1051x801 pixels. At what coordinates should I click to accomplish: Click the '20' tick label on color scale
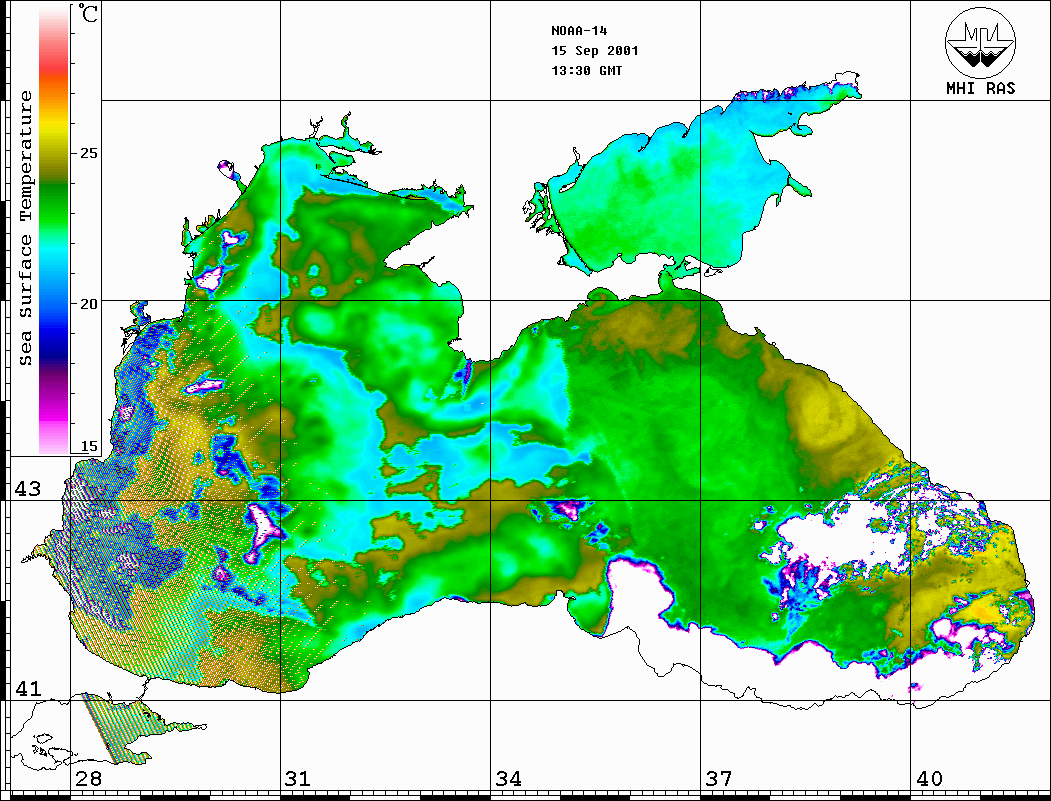point(88,304)
